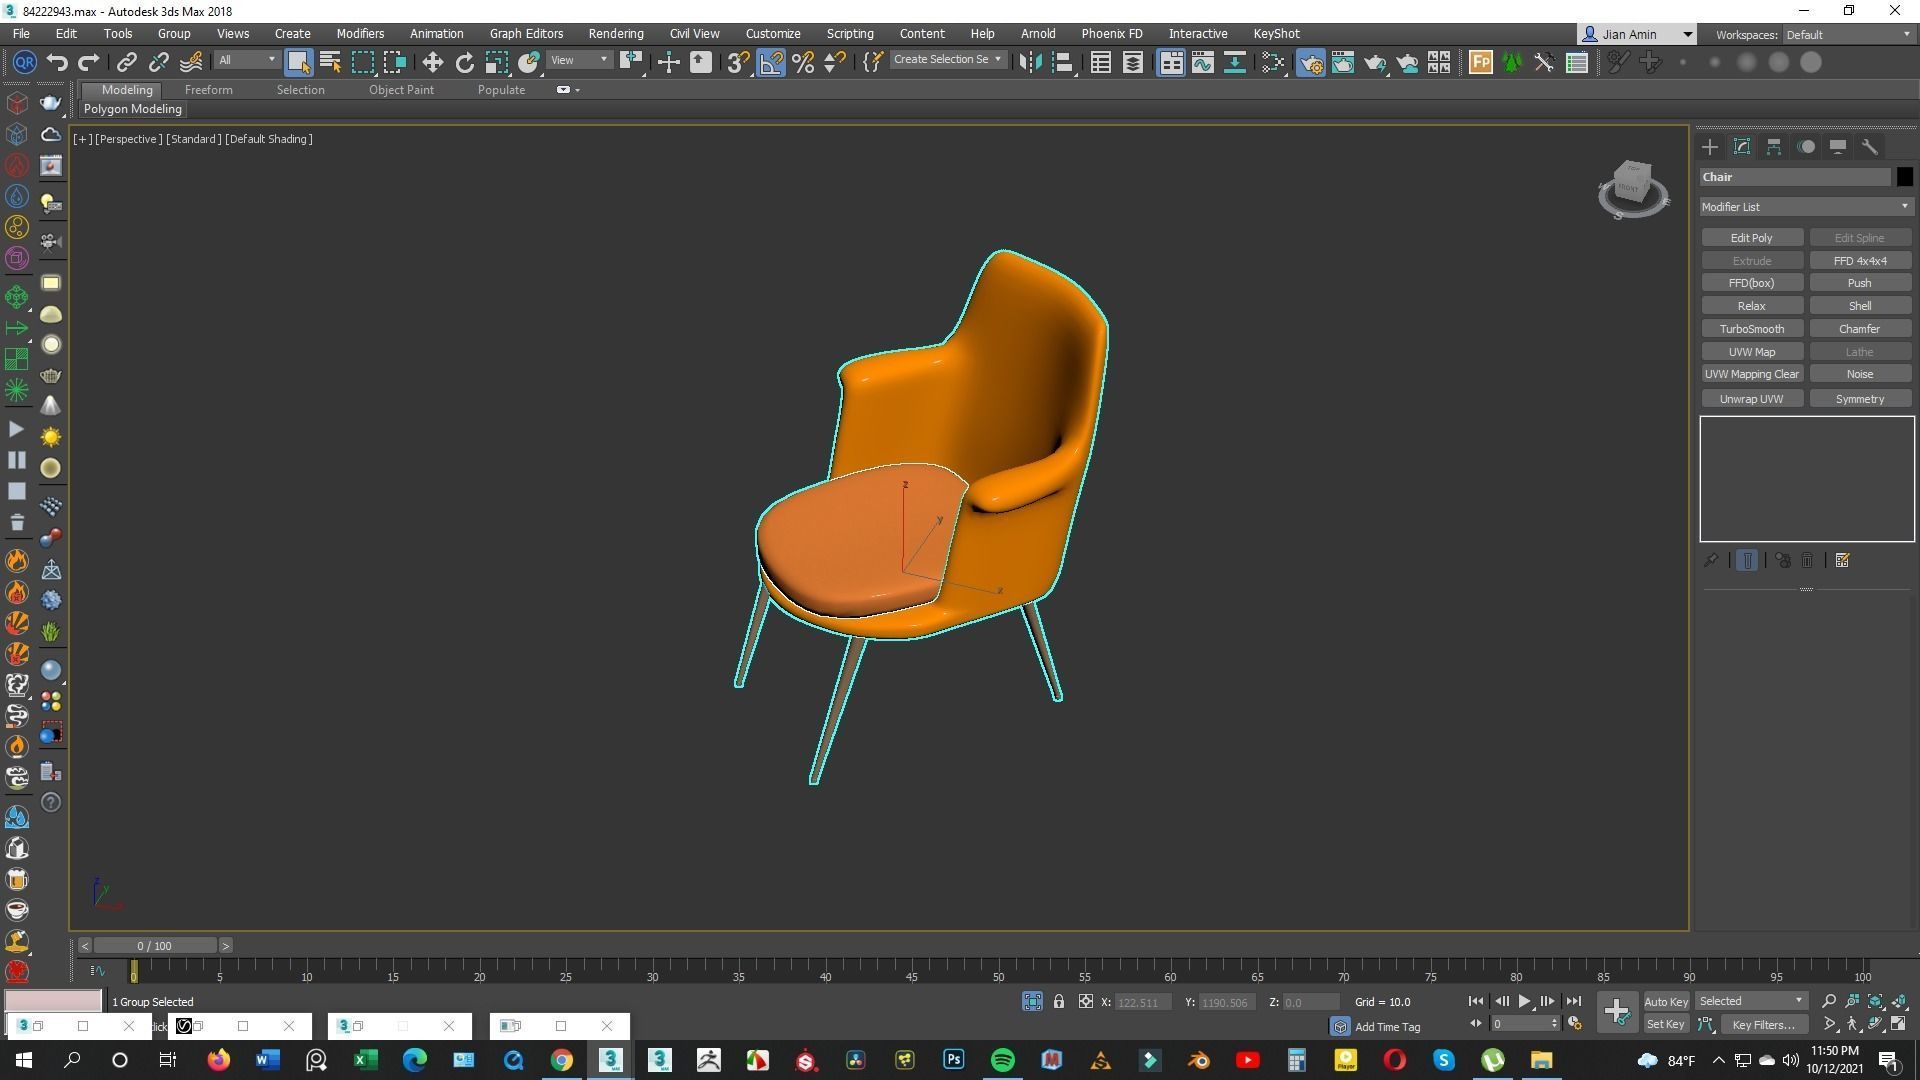Image resolution: width=1920 pixels, height=1080 pixels.
Task: Open the Workspaces Default dropdown
Action: click(1848, 34)
